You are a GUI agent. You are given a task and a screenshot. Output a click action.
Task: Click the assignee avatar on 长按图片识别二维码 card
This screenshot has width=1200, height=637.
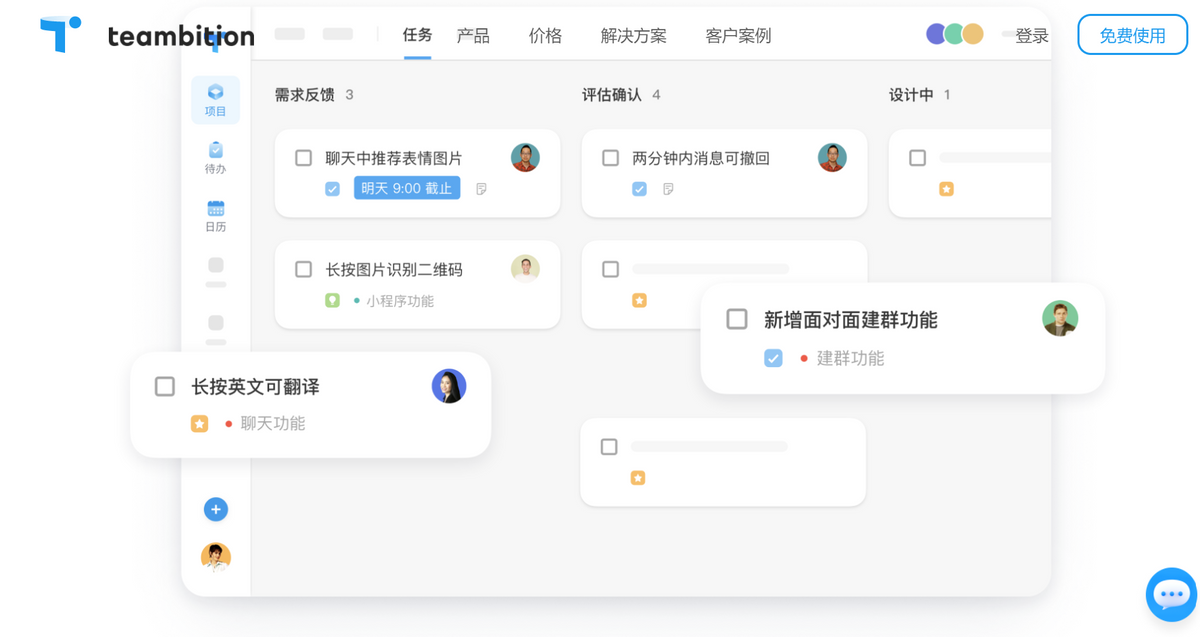click(x=525, y=268)
